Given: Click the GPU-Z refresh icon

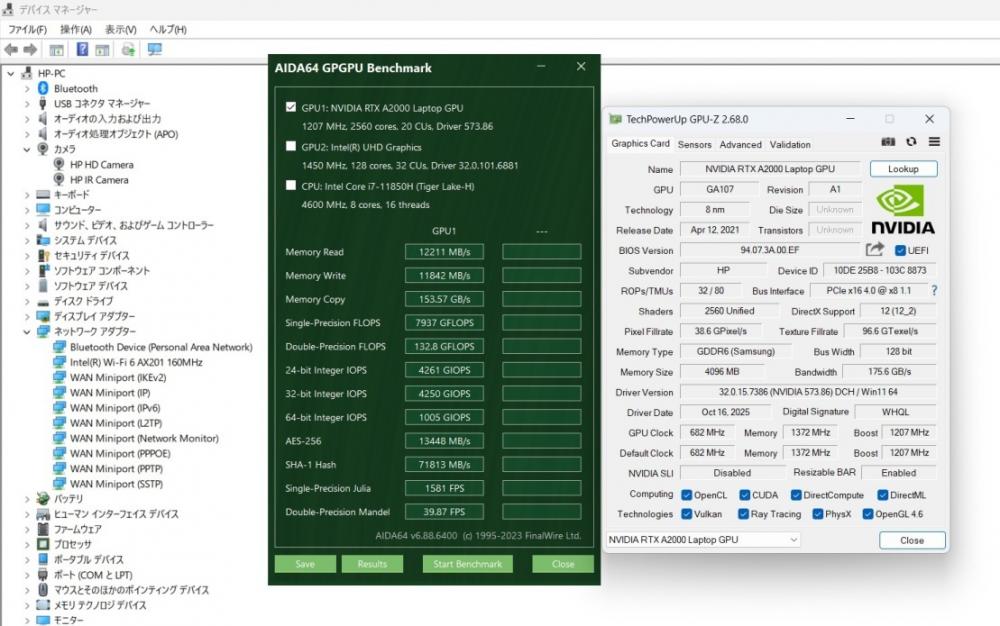Looking at the screenshot, I should tap(911, 143).
